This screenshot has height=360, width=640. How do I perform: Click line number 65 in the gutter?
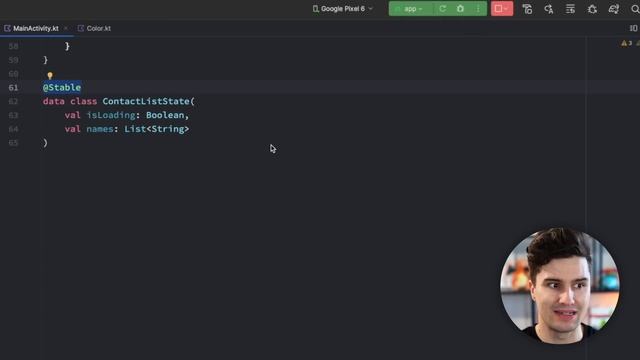point(13,143)
